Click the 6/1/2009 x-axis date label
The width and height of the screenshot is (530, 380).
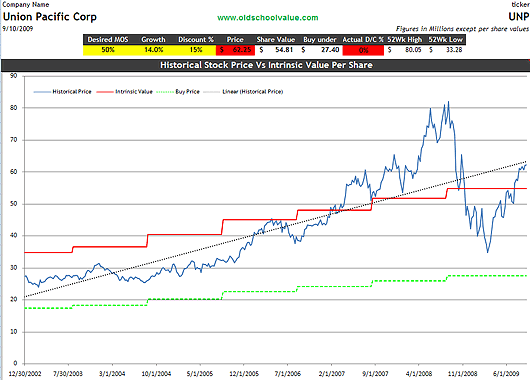click(x=506, y=374)
